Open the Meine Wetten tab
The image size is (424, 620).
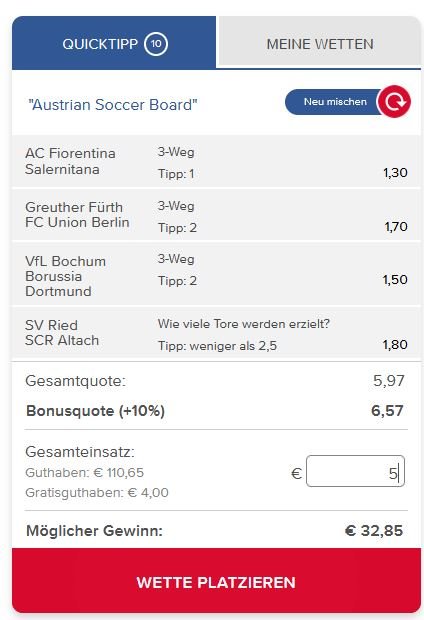[x=320, y=41]
